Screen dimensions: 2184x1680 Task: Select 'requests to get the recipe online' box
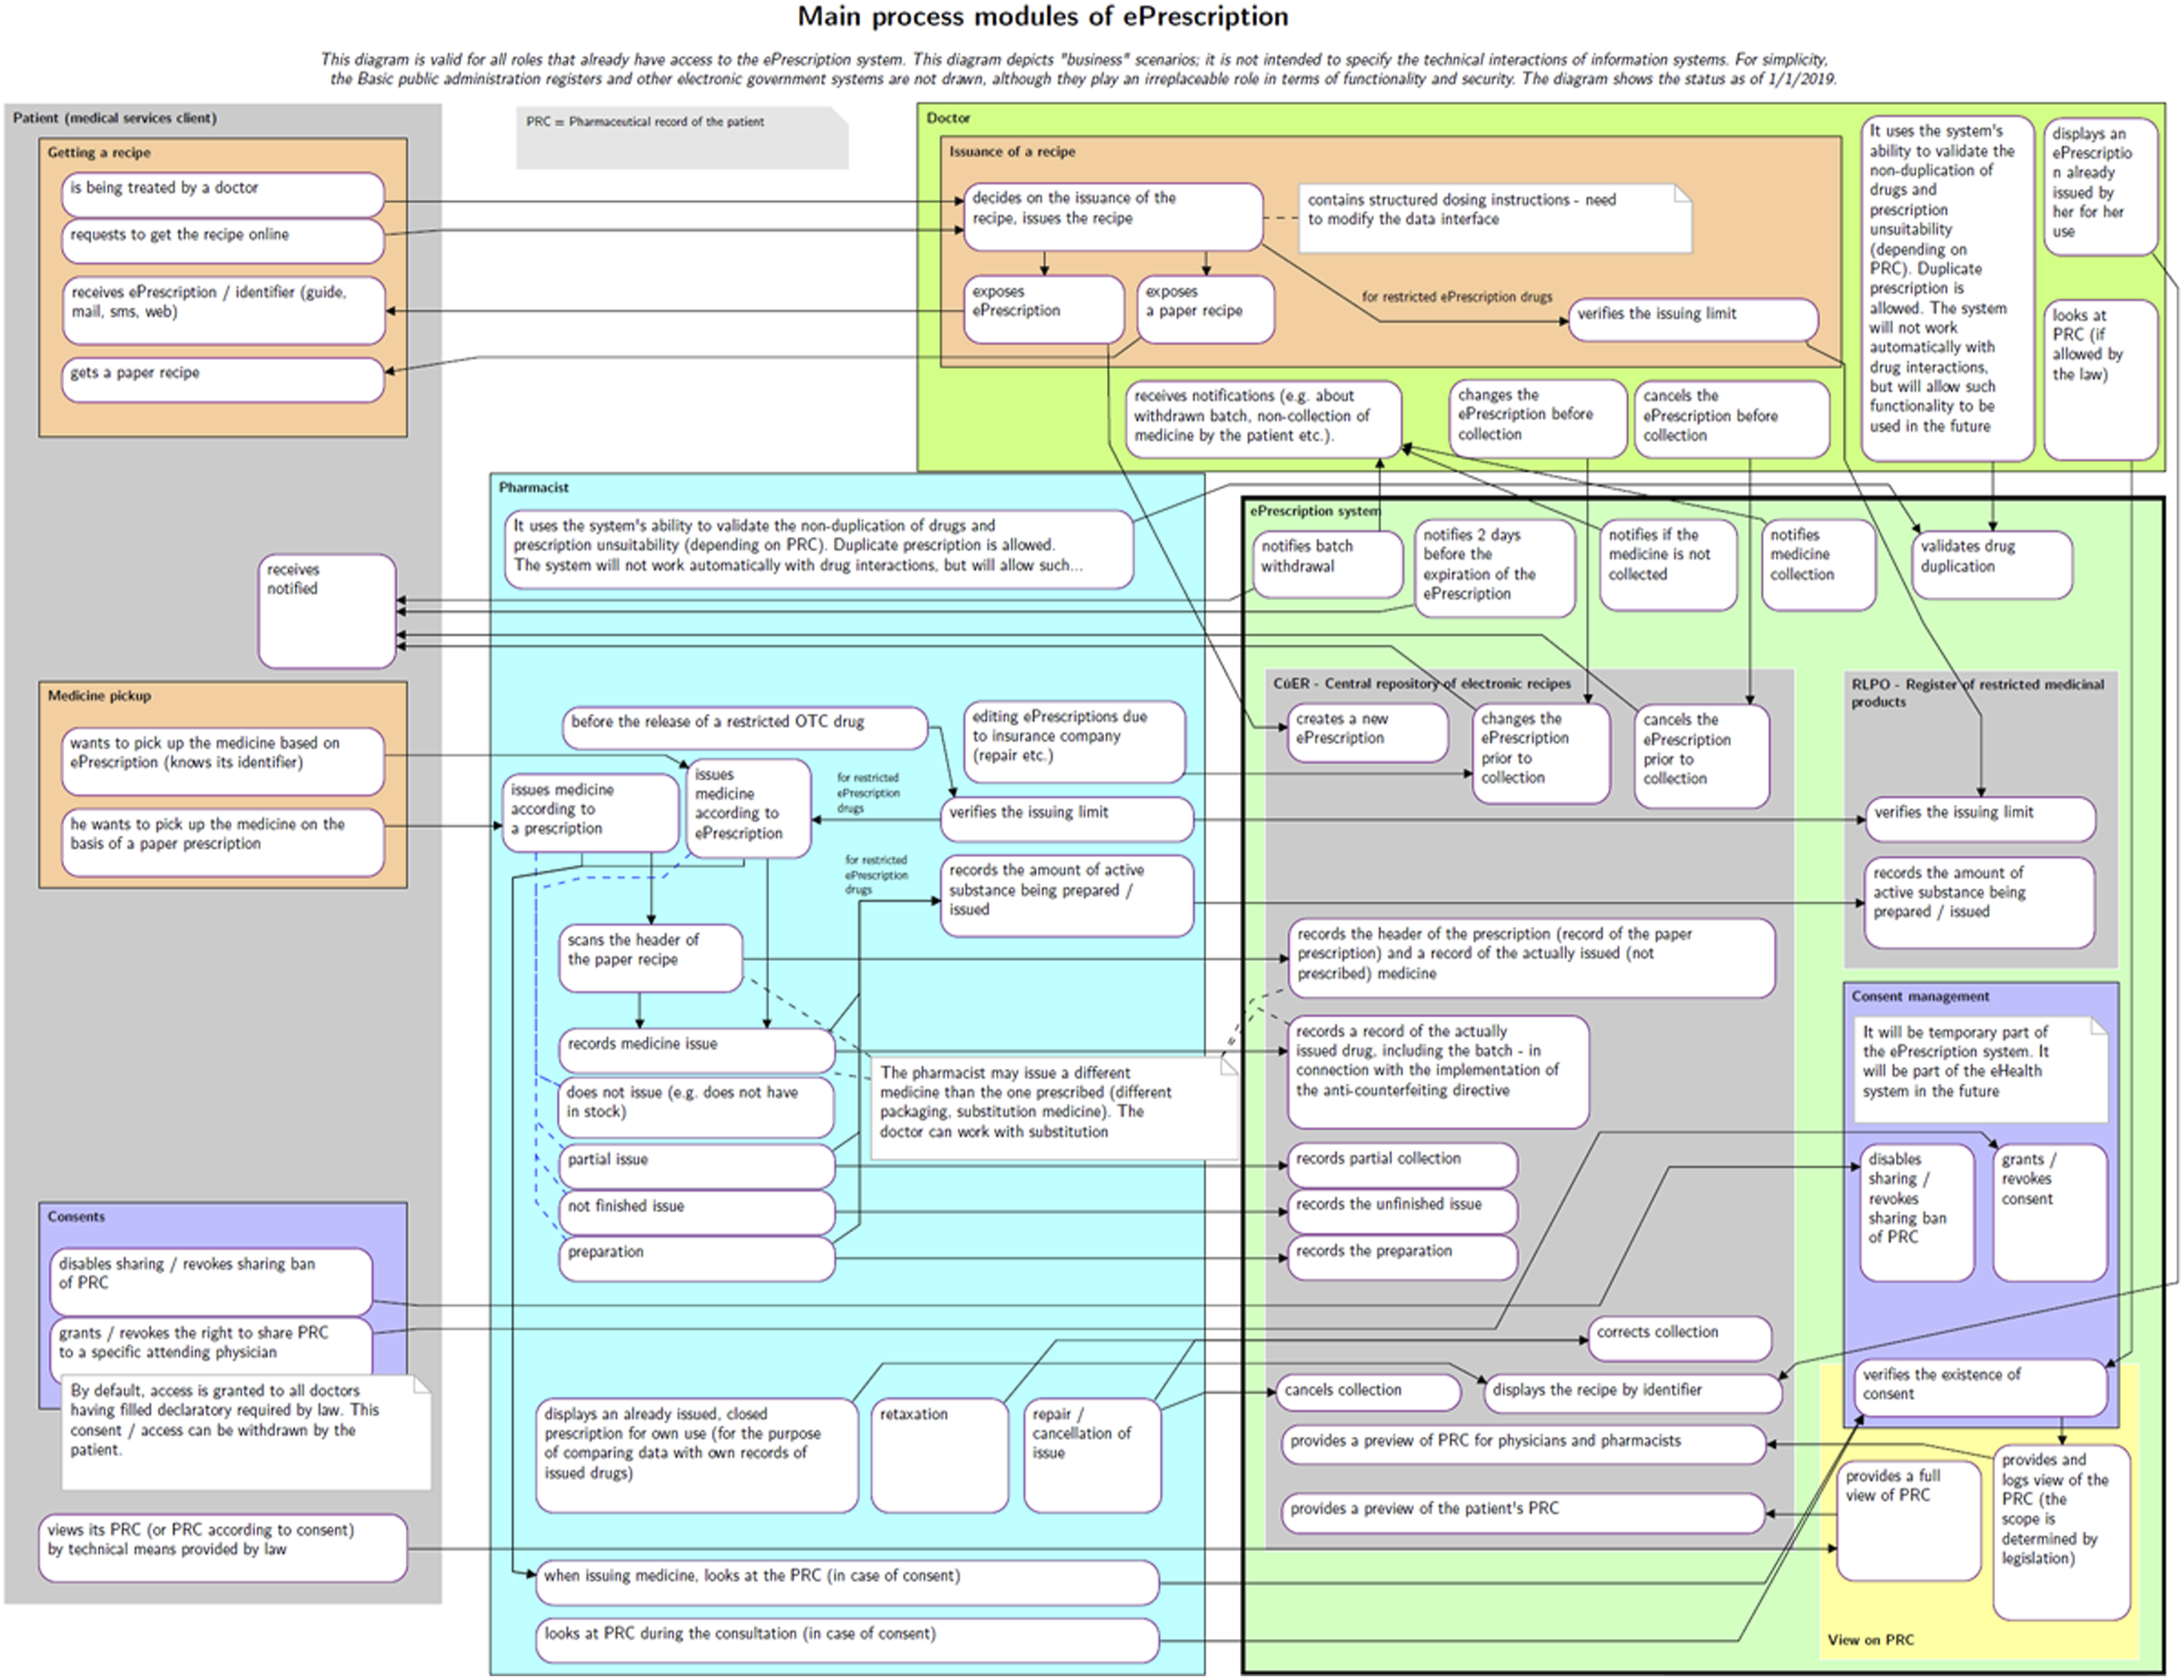[x=223, y=241]
